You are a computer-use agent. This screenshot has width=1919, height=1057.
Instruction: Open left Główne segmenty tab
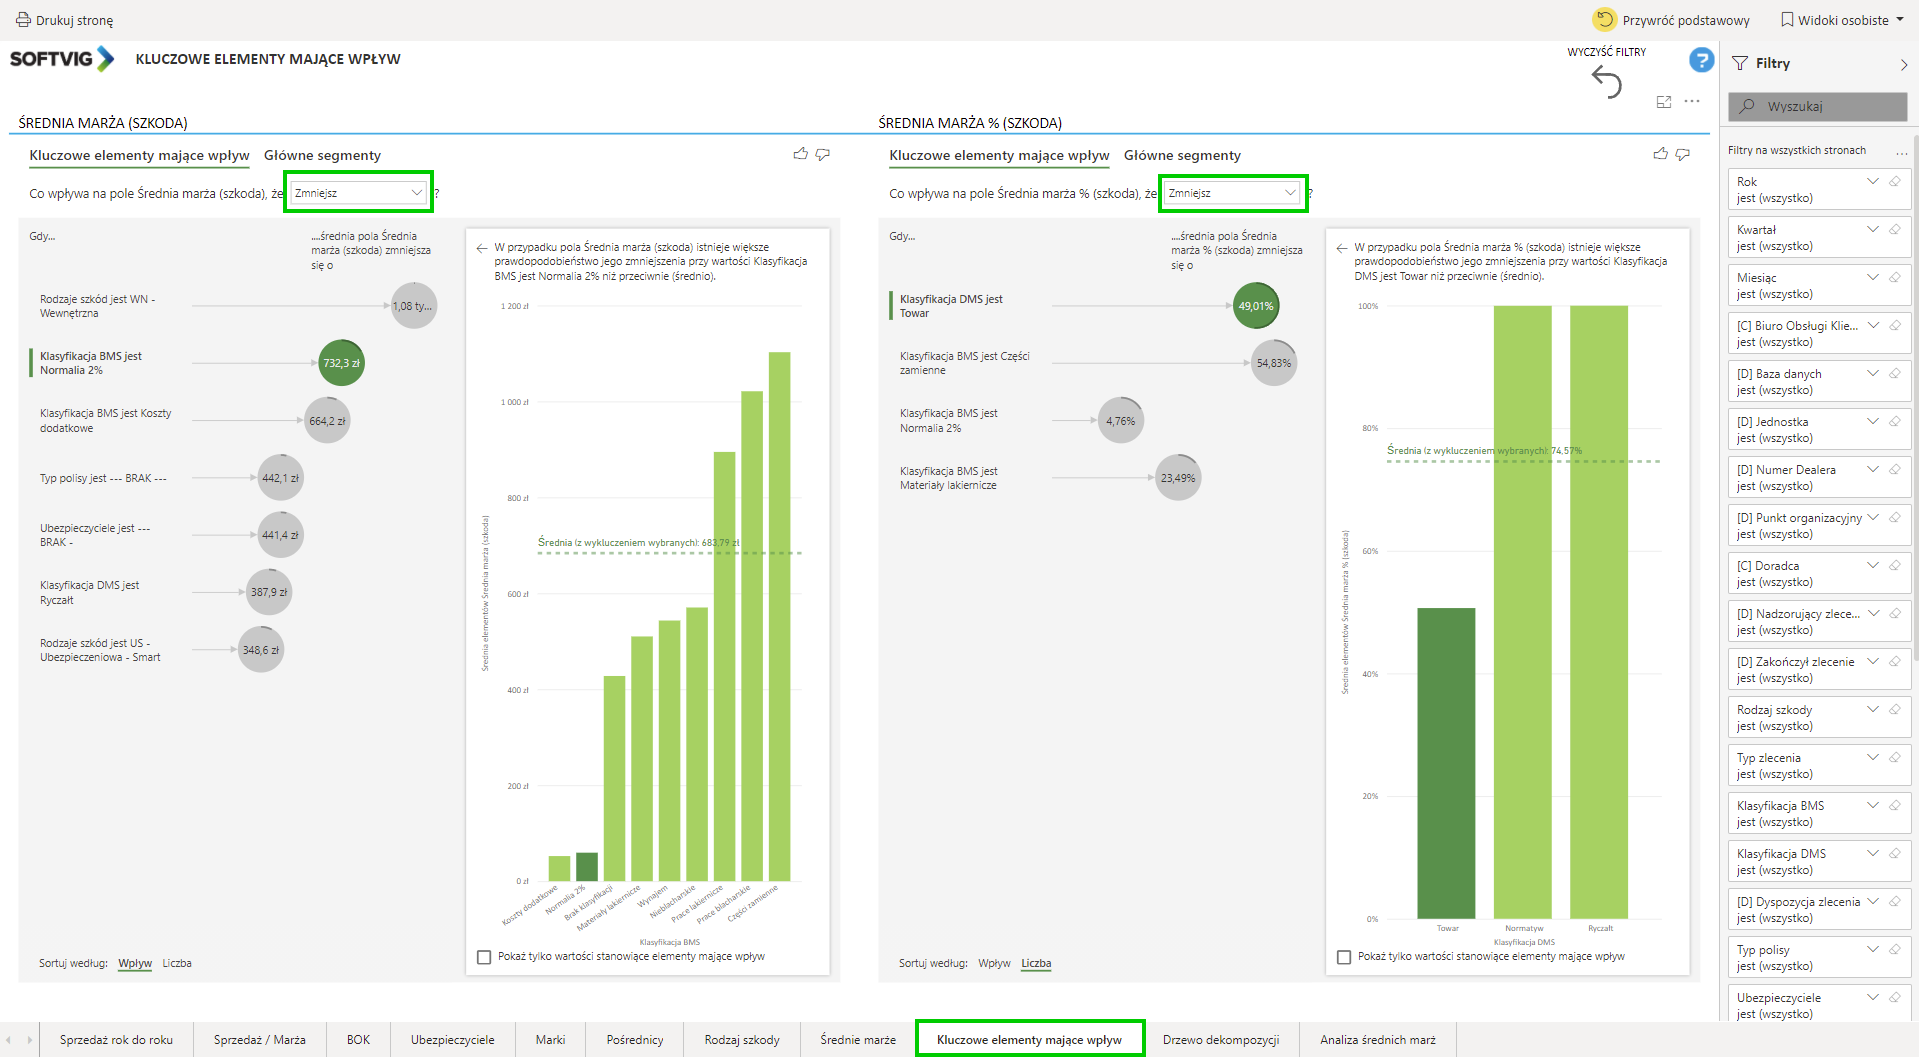click(322, 155)
